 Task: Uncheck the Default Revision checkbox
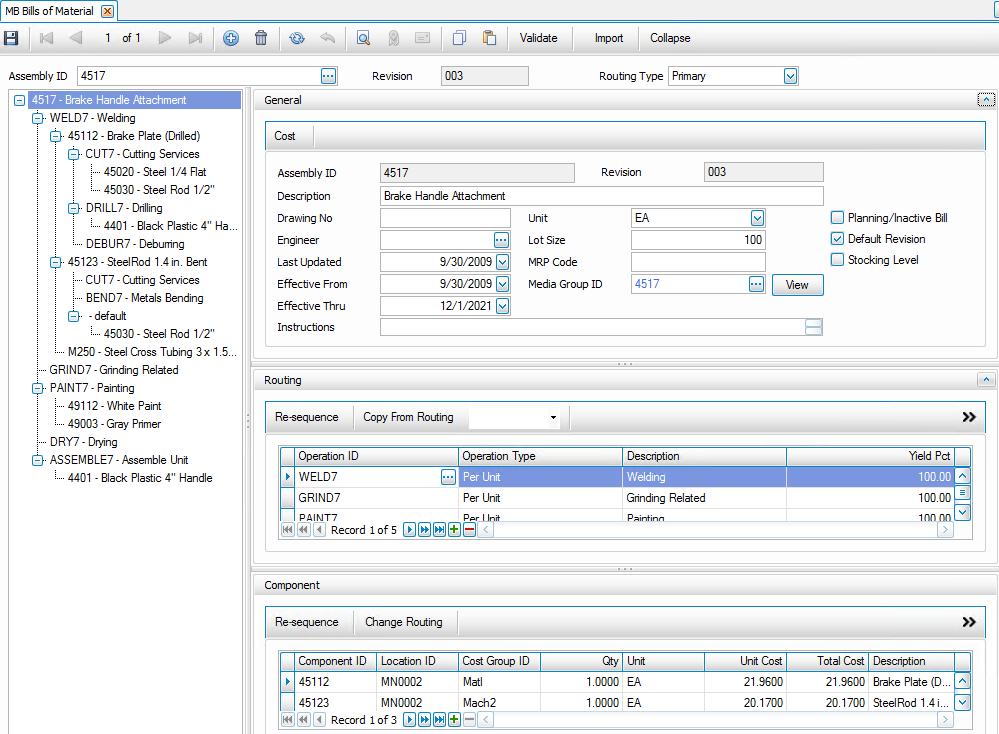(x=838, y=239)
